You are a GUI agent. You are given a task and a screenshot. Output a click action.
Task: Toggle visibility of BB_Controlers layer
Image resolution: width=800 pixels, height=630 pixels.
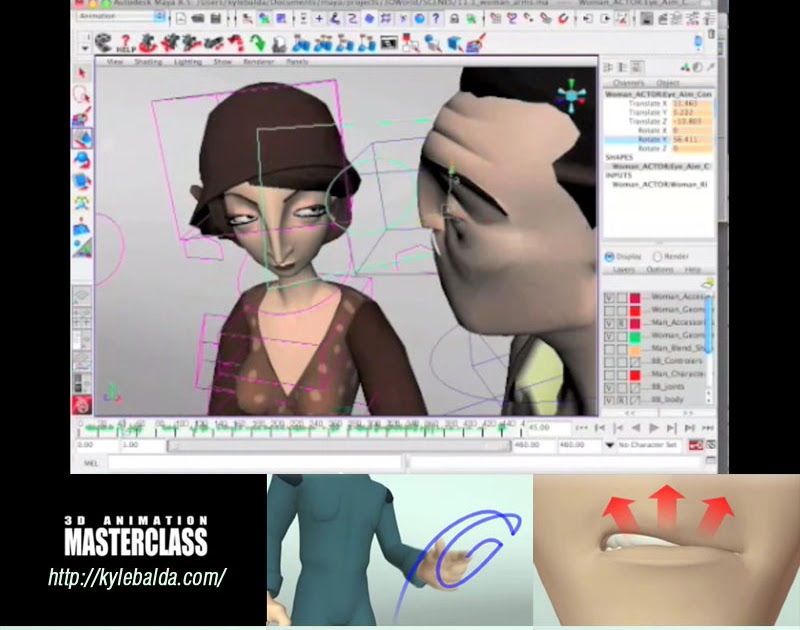click(609, 362)
